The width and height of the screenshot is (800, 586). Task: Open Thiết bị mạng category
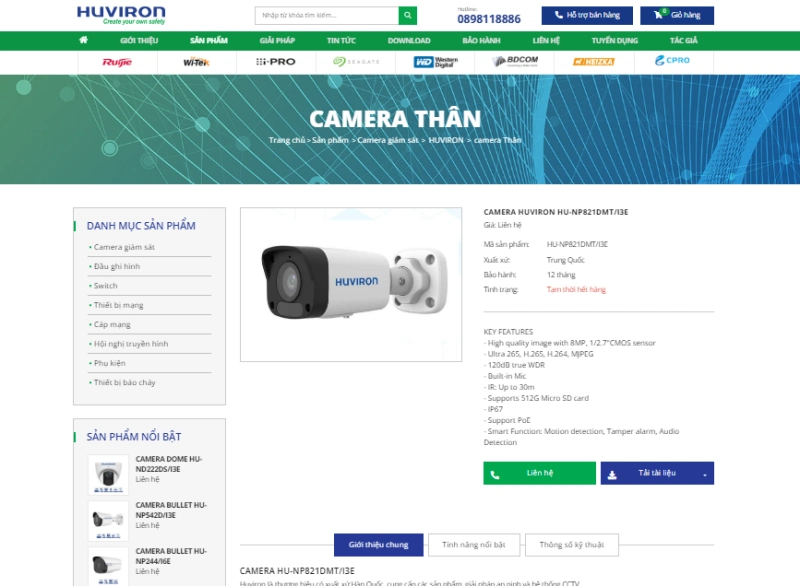(118, 305)
